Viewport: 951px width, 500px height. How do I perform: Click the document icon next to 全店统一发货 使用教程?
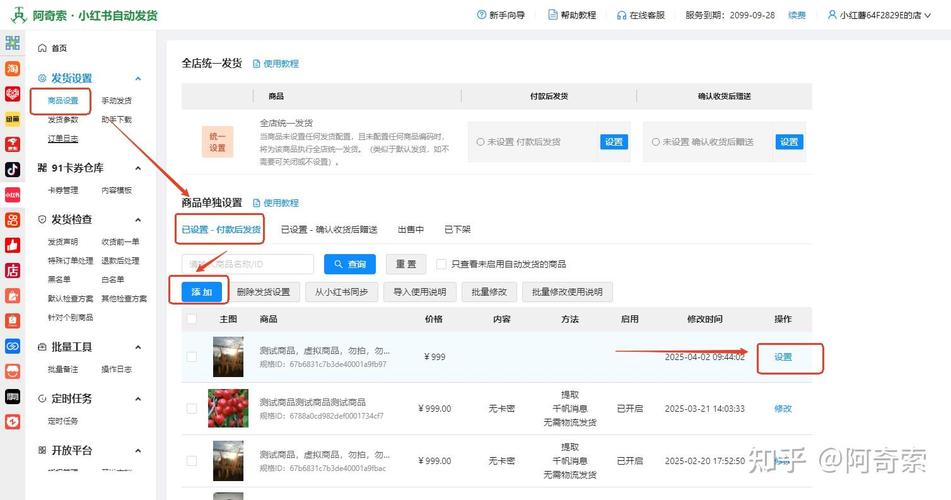point(256,64)
